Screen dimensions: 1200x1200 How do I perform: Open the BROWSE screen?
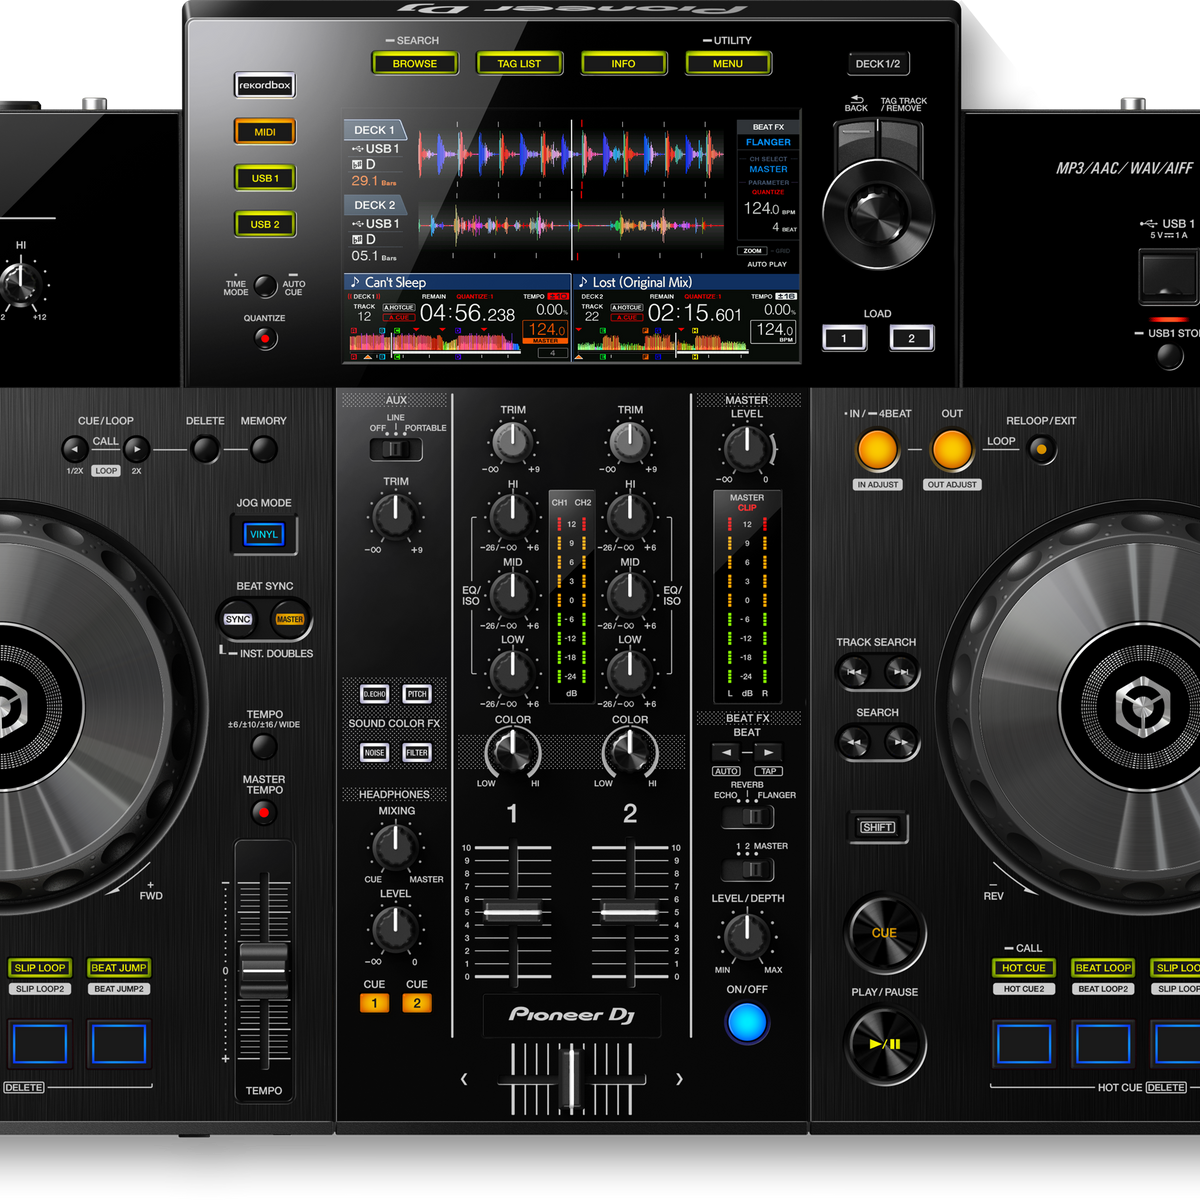(415, 64)
